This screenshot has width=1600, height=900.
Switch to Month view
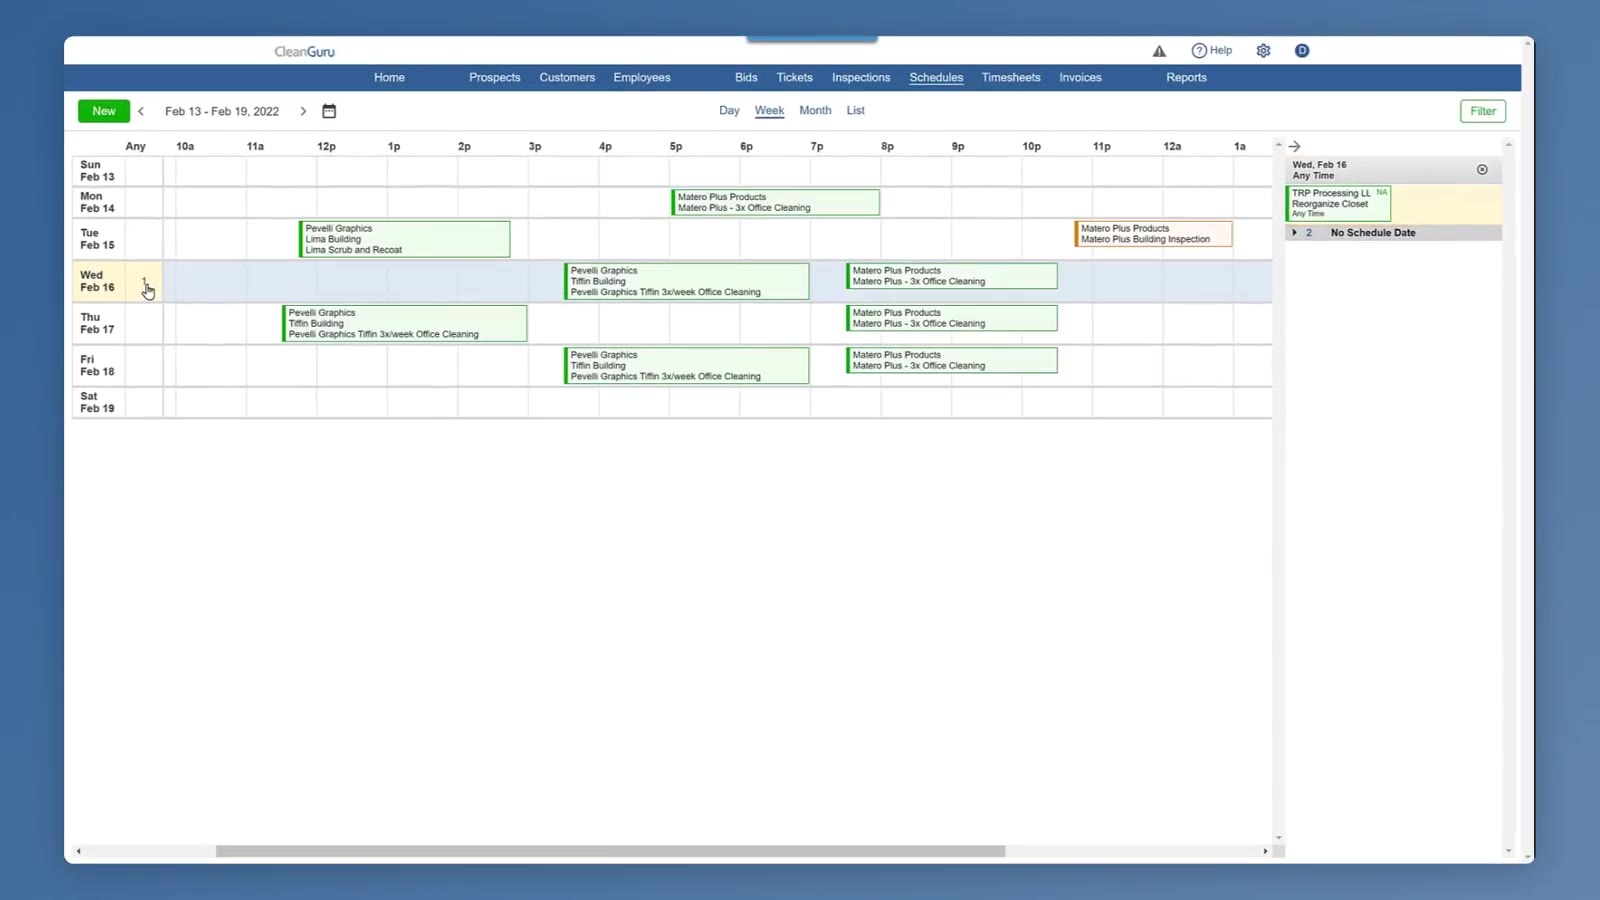click(x=815, y=111)
